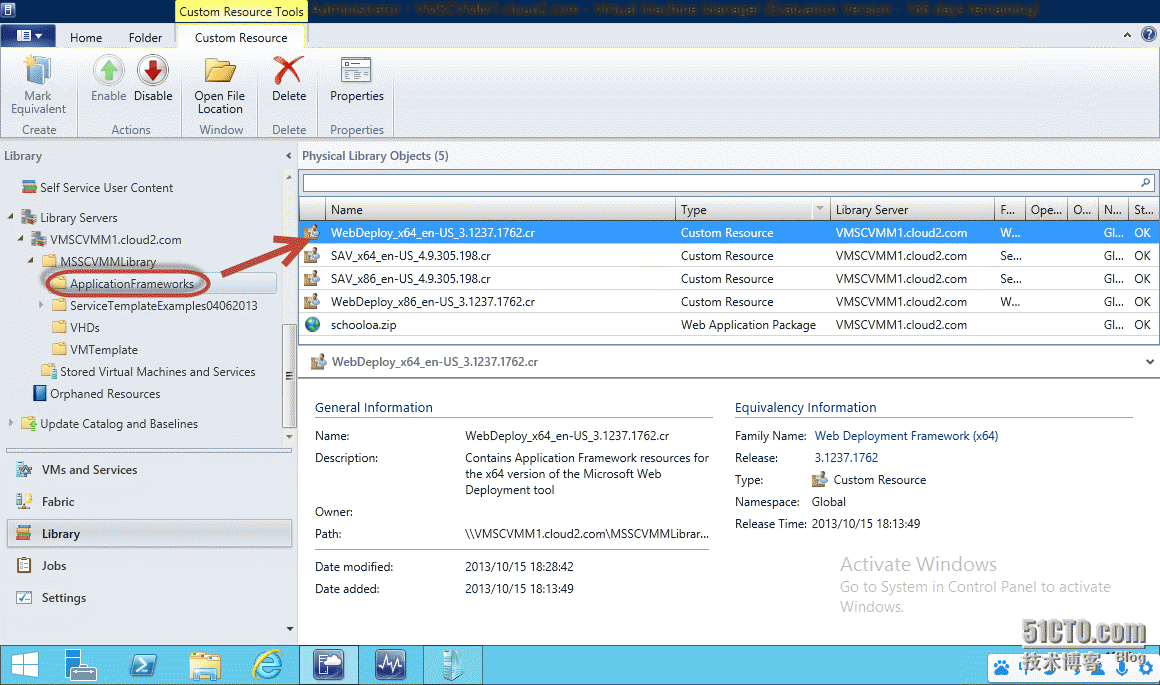The image size is (1160, 685).
Task: Click the red Delete X icon
Action: pos(288,70)
